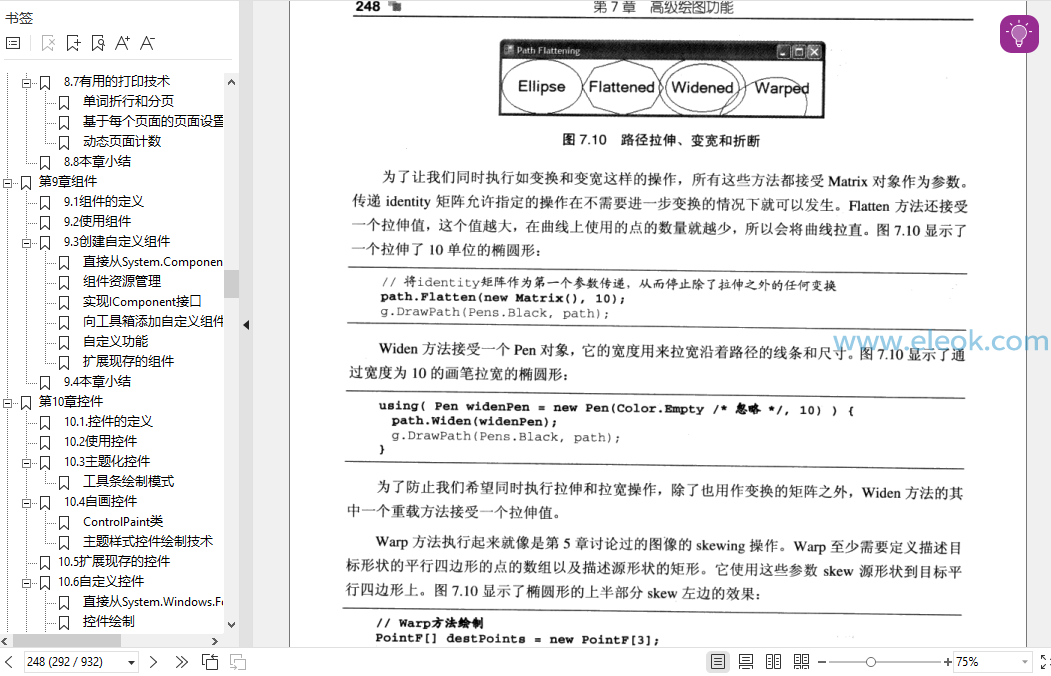Add a new bookmark

[72, 42]
